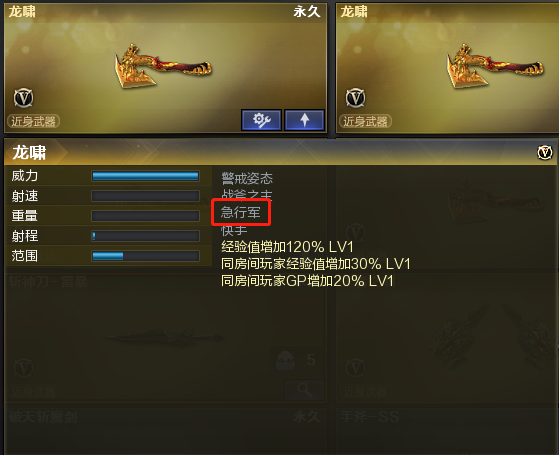
Task: Click the V emblem in the 龙啸 detail header
Action: click(x=545, y=153)
